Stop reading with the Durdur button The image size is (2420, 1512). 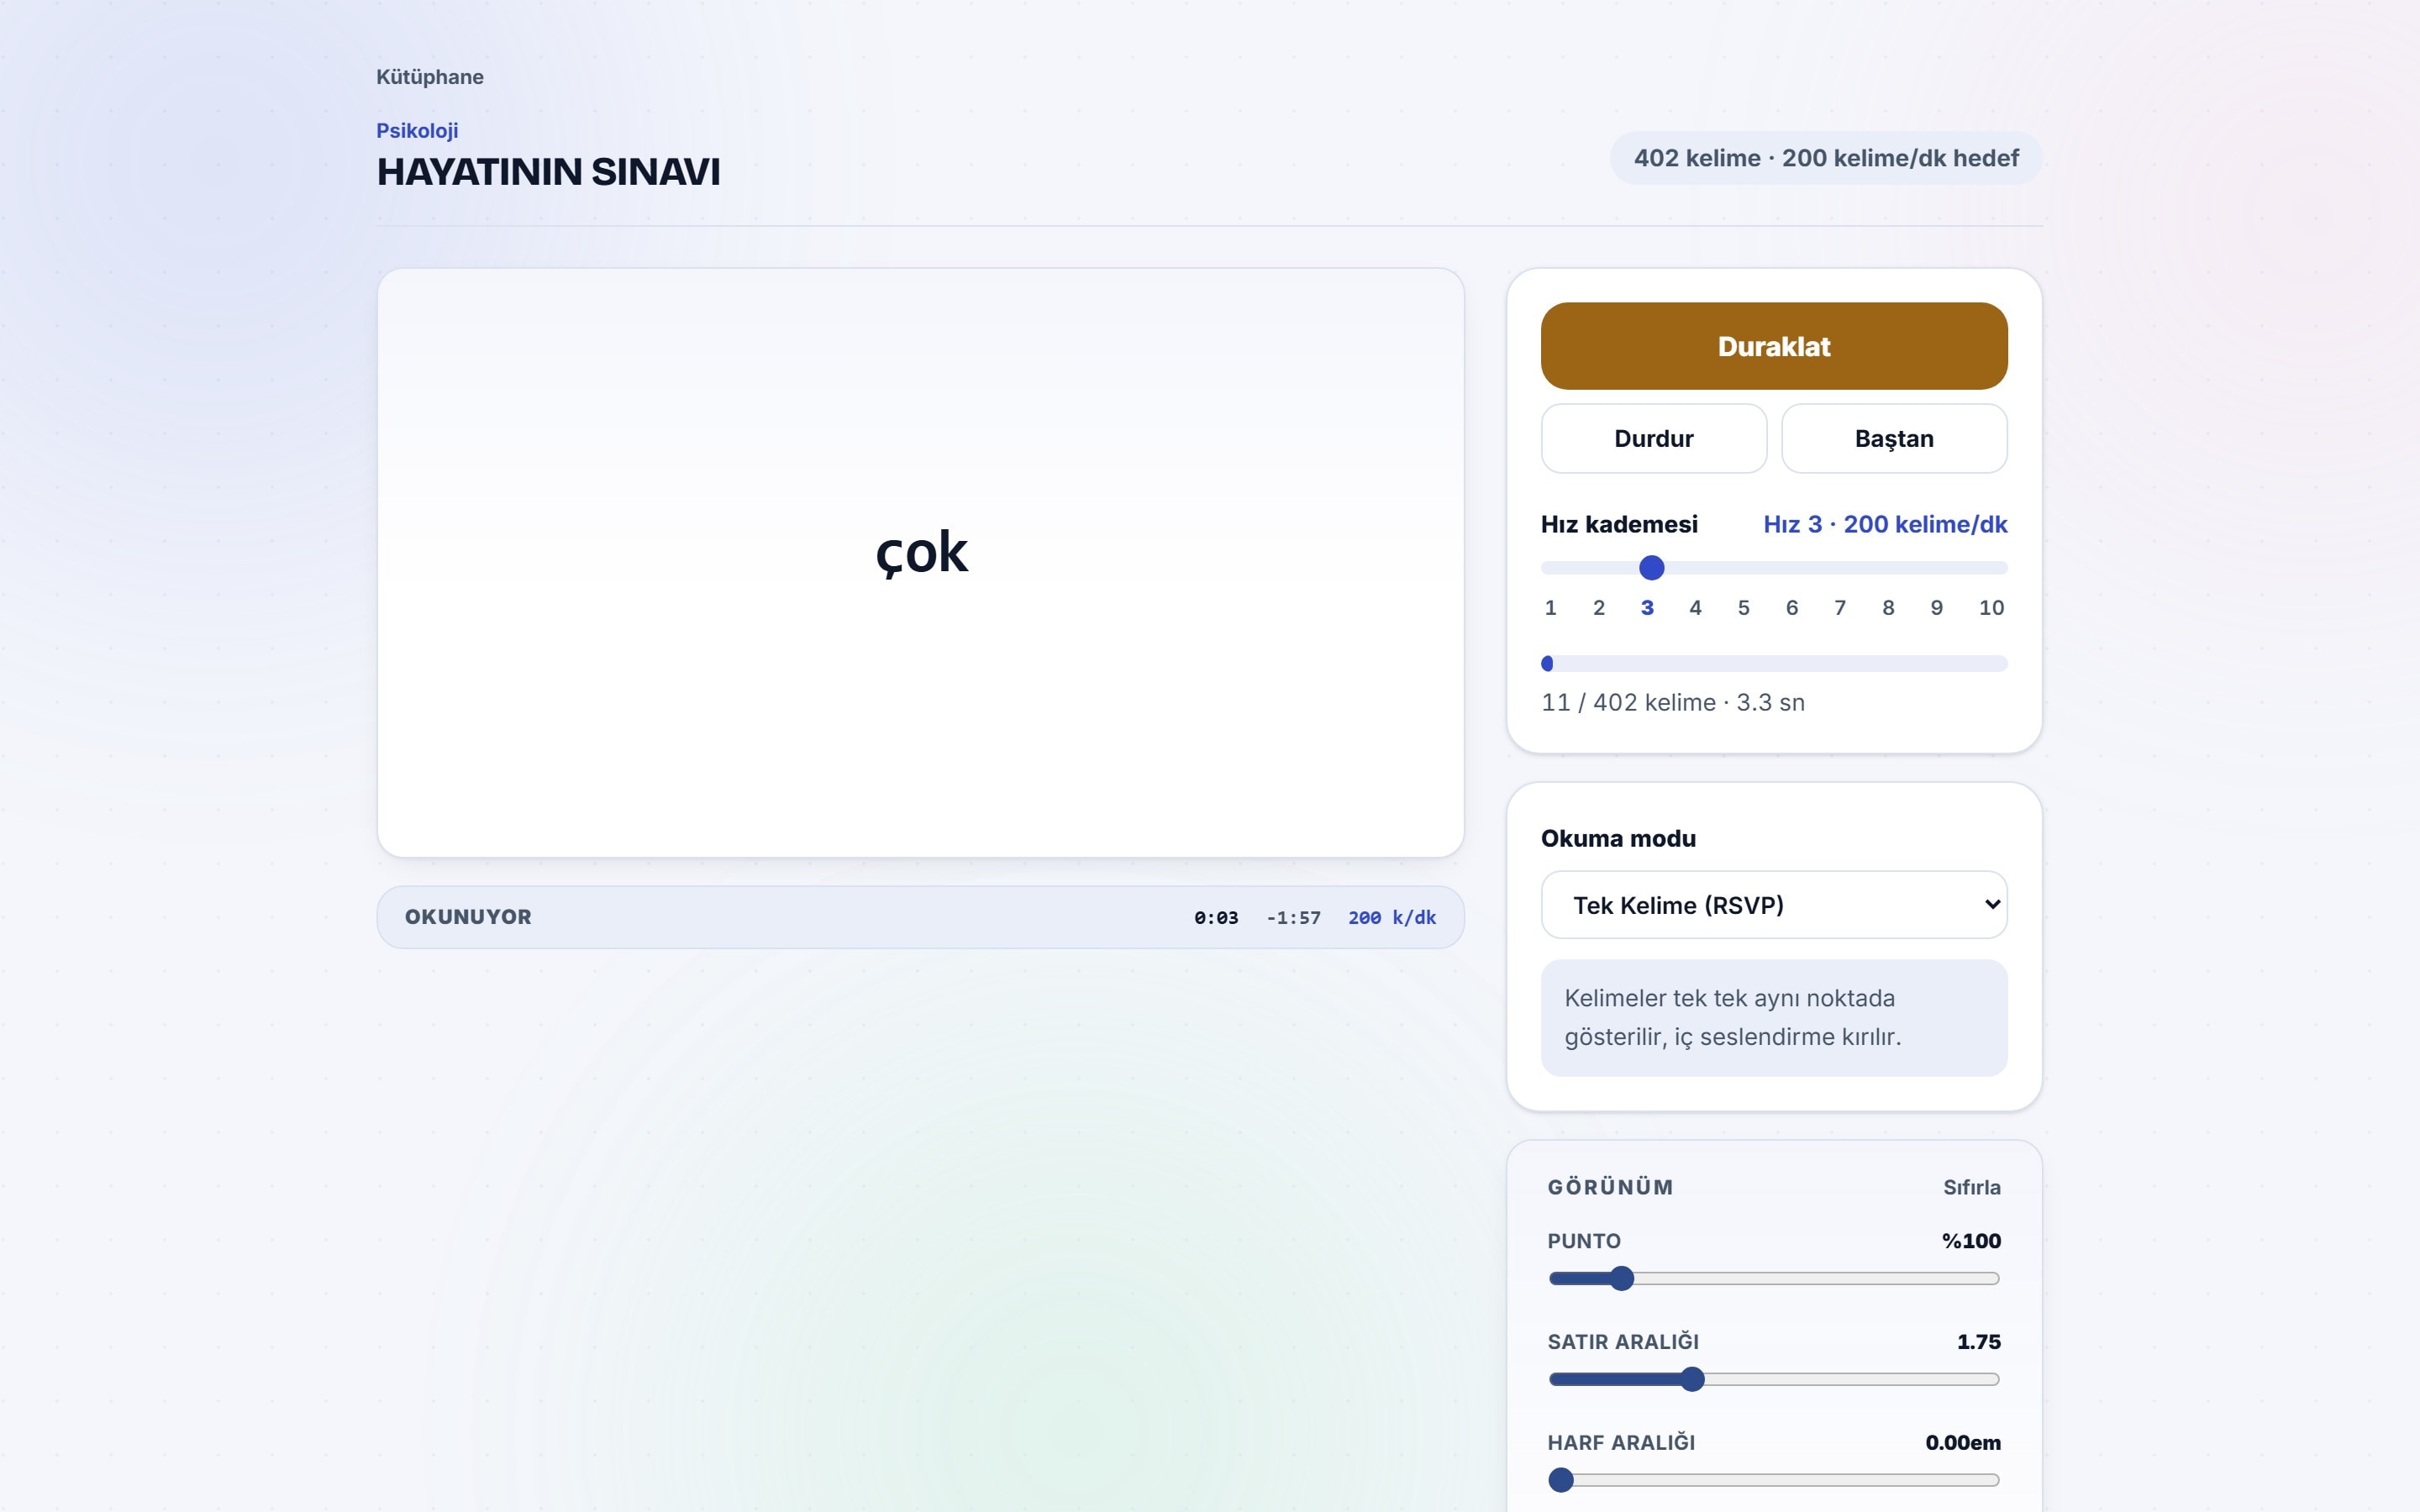click(1654, 438)
